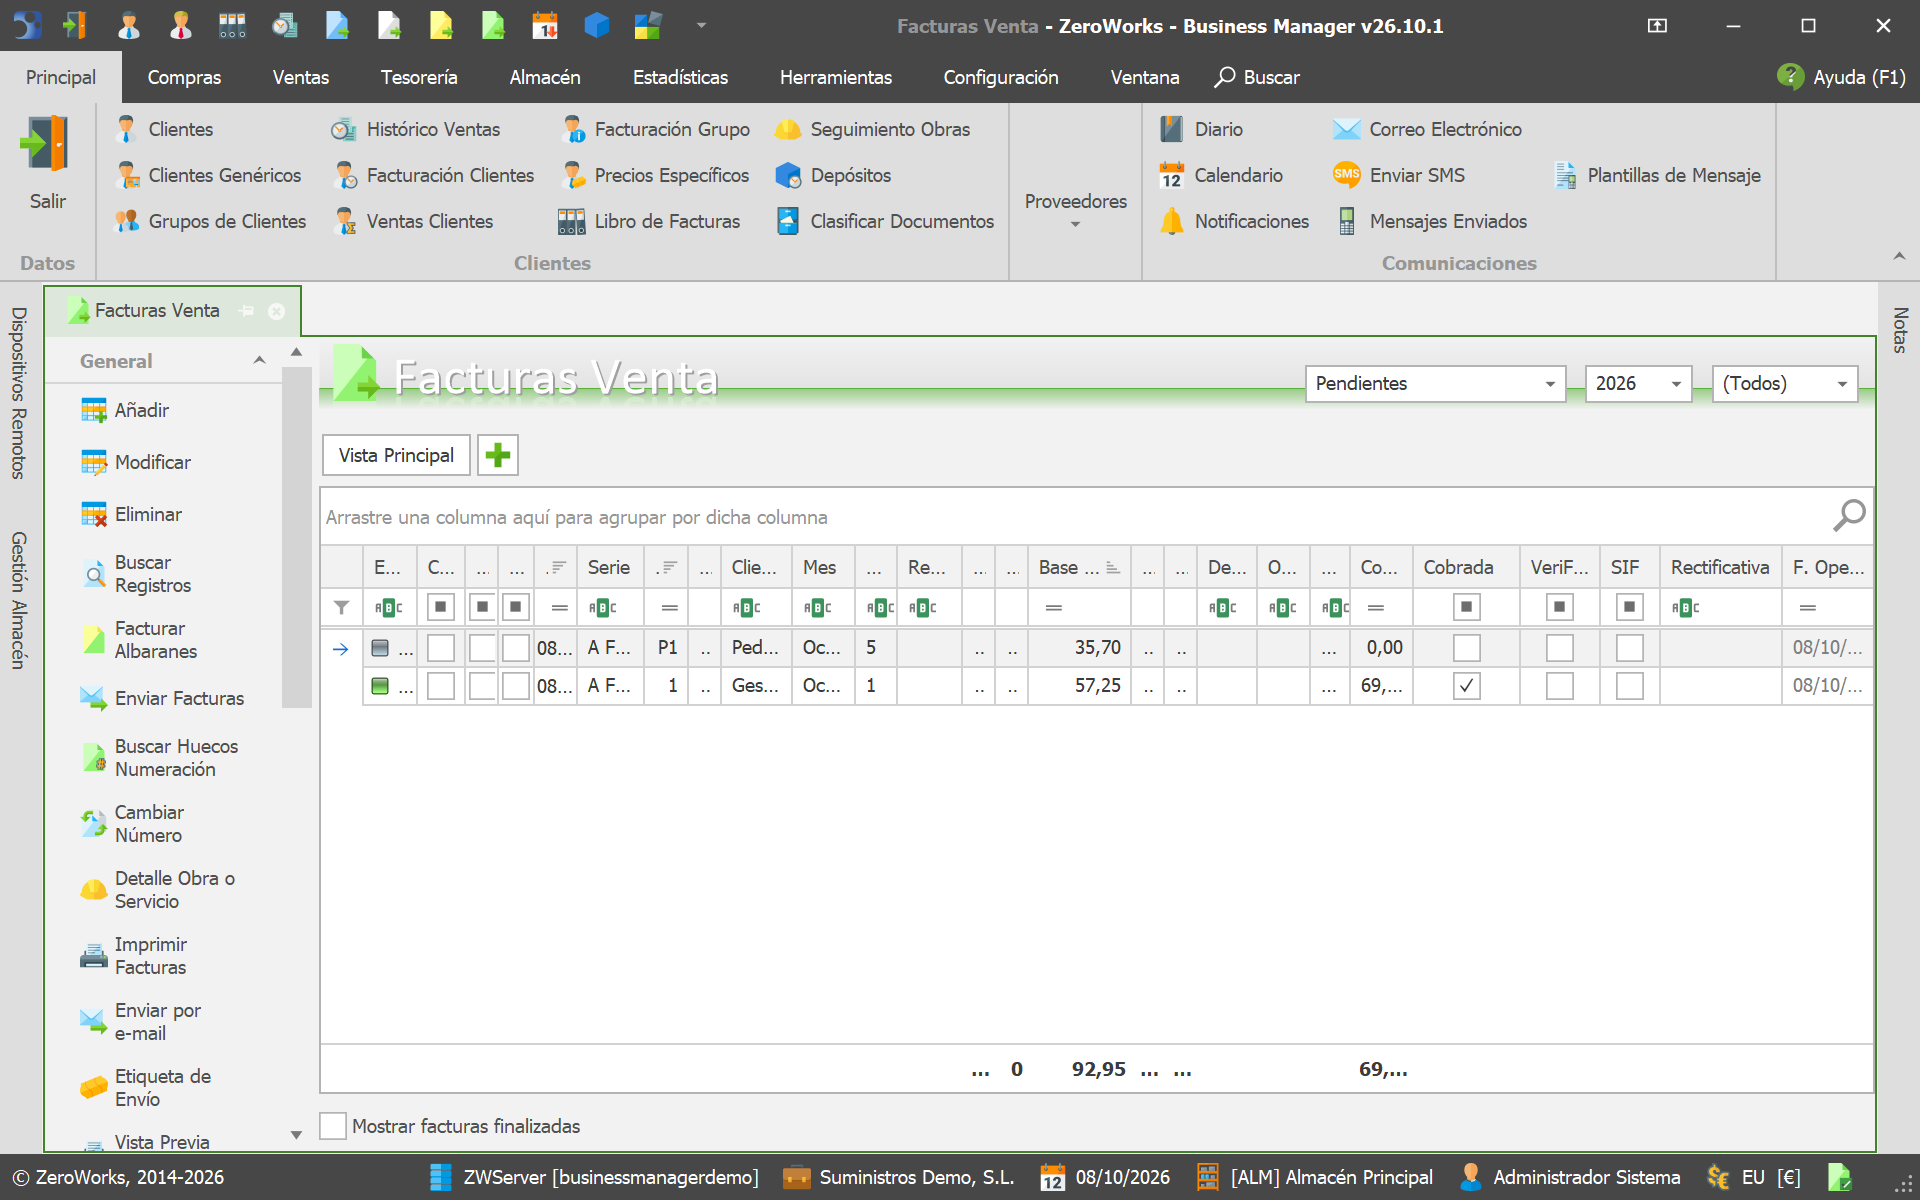
Task: Check Cobrada for the 35,70 invoice row
Action: coord(1466,648)
